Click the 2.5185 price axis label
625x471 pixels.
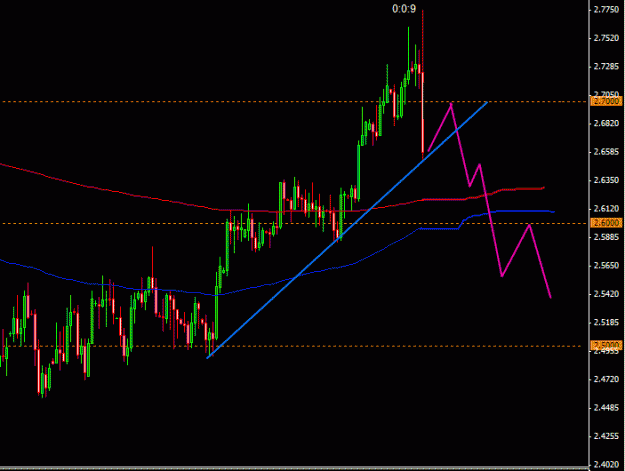pyautogui.click(x=606, y=322)
